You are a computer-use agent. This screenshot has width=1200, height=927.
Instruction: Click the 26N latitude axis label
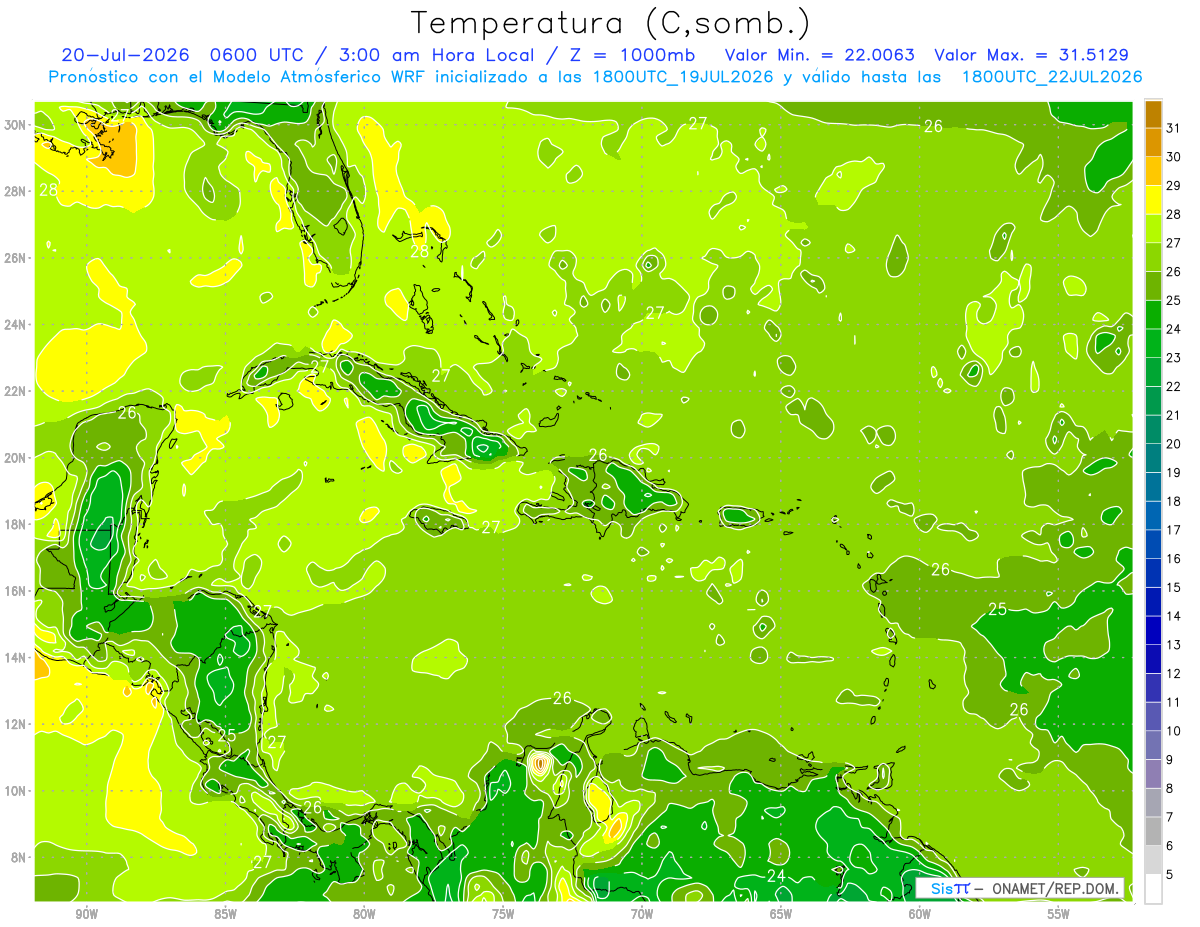15,257
